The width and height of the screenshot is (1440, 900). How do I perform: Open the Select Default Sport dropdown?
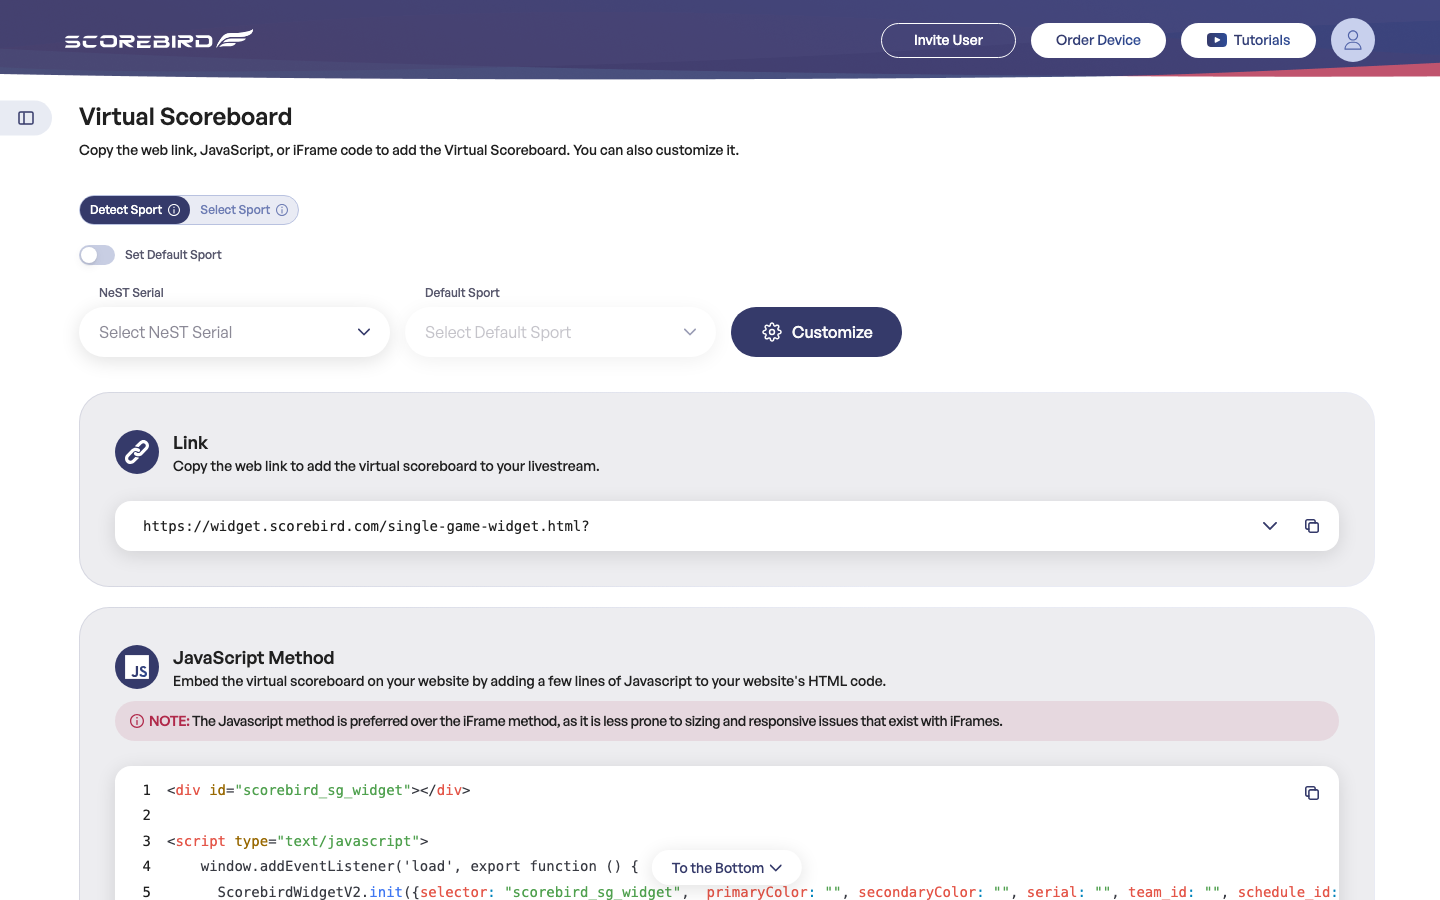pos(560,332)
